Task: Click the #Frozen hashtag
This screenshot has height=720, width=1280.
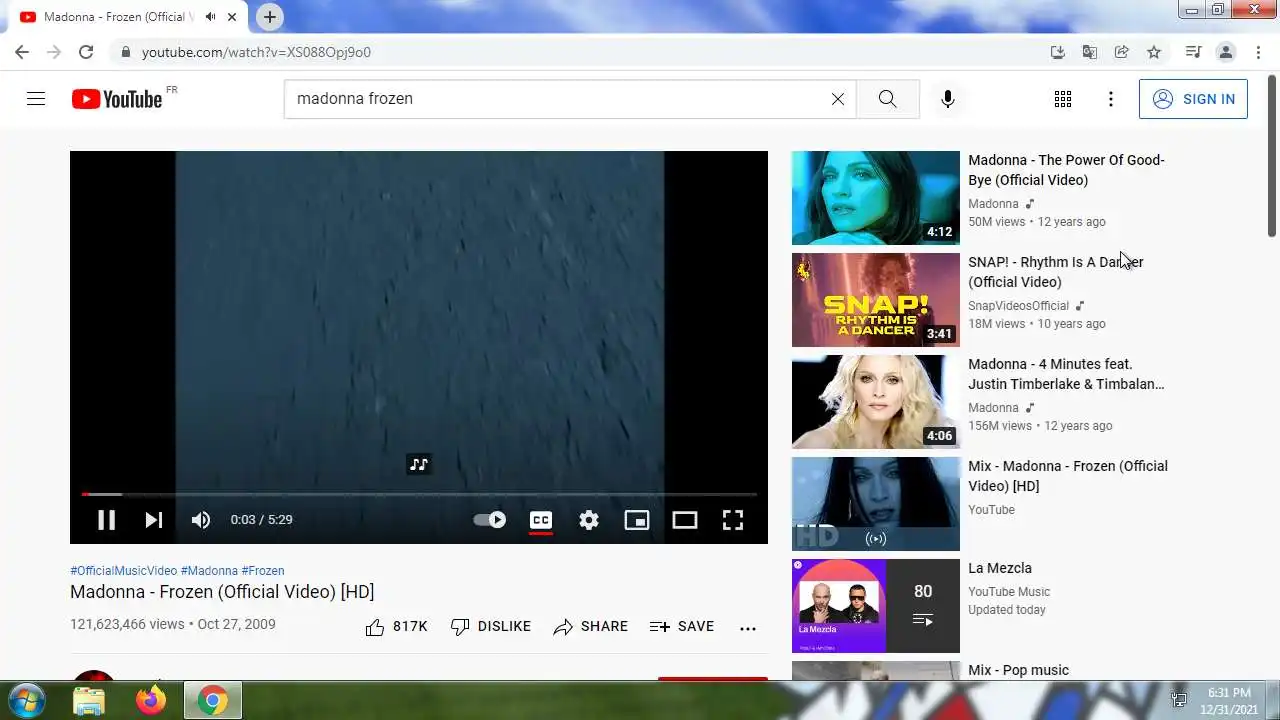Action: tap(263, 571)
